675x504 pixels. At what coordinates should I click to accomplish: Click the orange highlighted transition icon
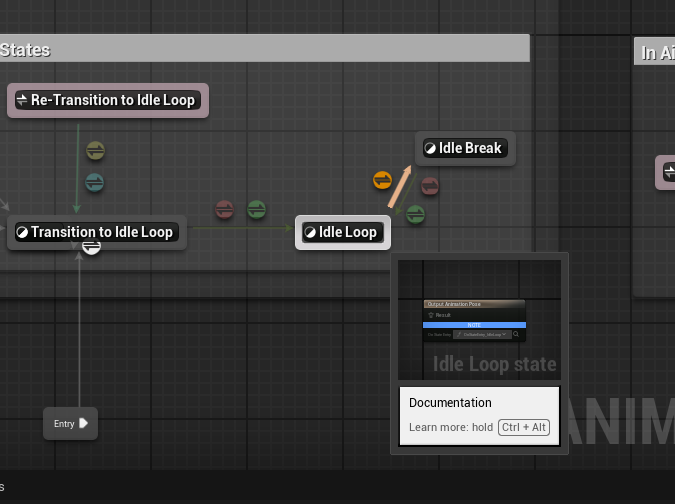point(382,180)
